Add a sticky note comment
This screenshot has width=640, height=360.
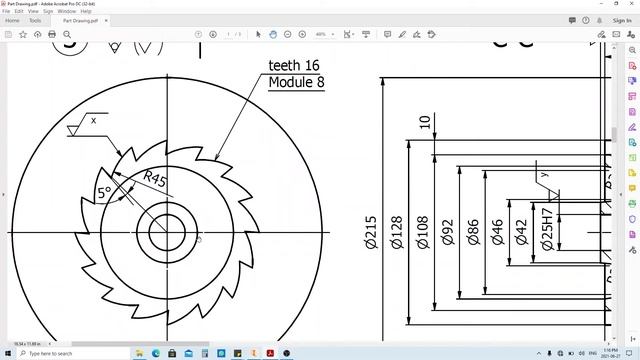pyautogui.click(x=387, y=35)
